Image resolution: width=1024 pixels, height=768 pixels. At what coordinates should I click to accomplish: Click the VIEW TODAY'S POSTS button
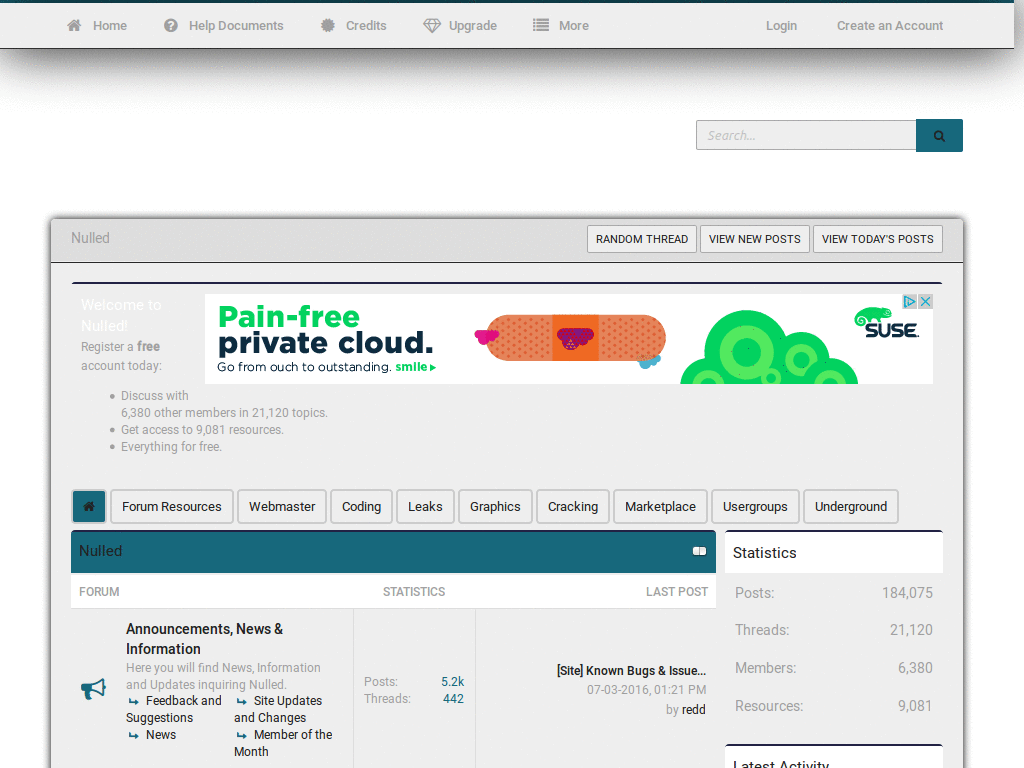877,239
